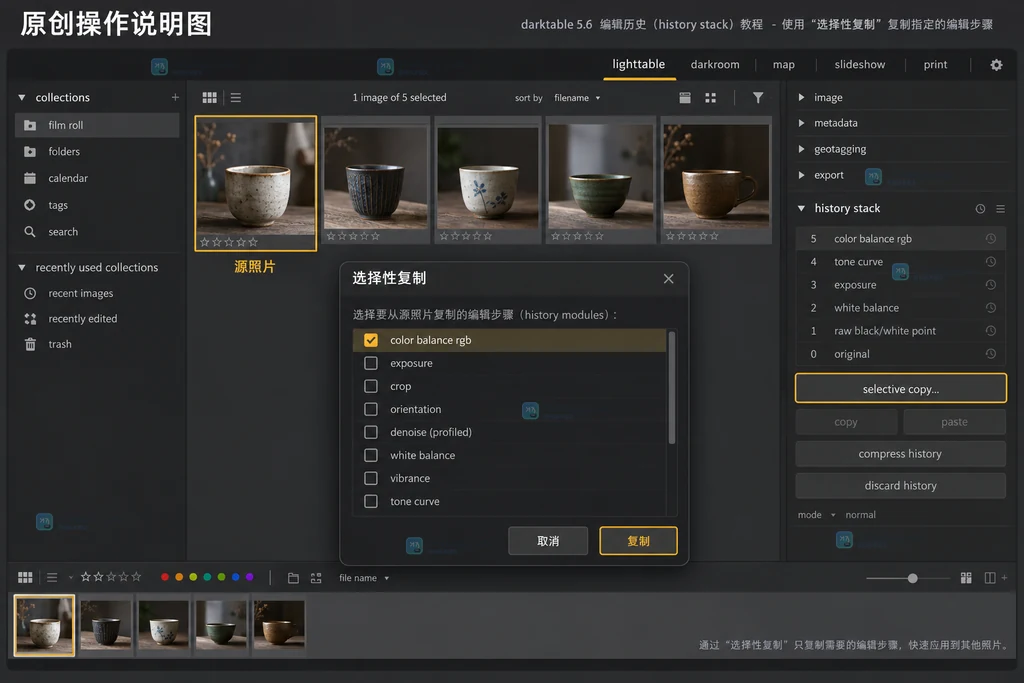Screen dimensions: 1024x683
Task: Click clock icon on tone curve row
Action: click(x=991, y=261)
